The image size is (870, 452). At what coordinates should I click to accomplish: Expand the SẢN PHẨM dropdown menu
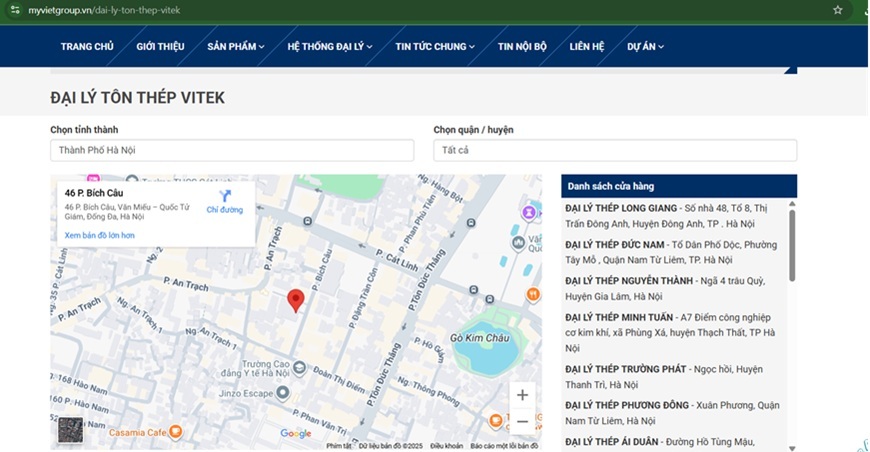coord(236,47)
